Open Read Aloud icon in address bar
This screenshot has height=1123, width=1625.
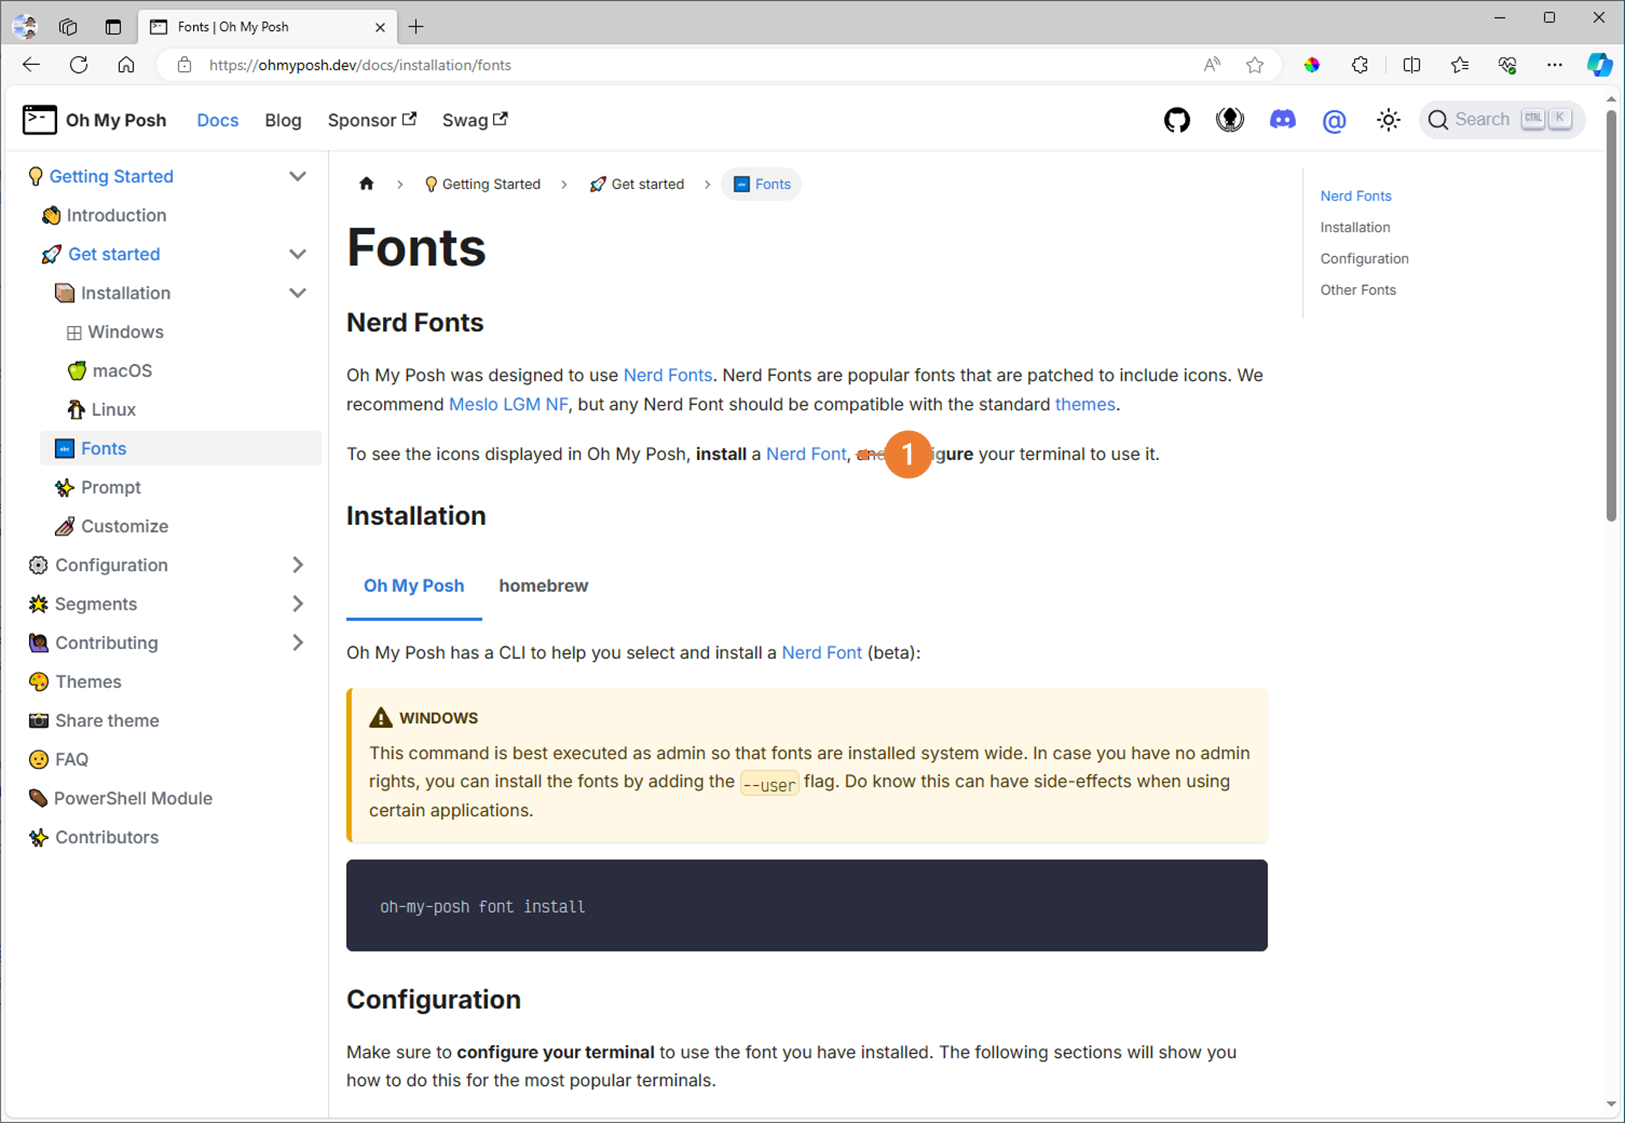click(1212, 65)
